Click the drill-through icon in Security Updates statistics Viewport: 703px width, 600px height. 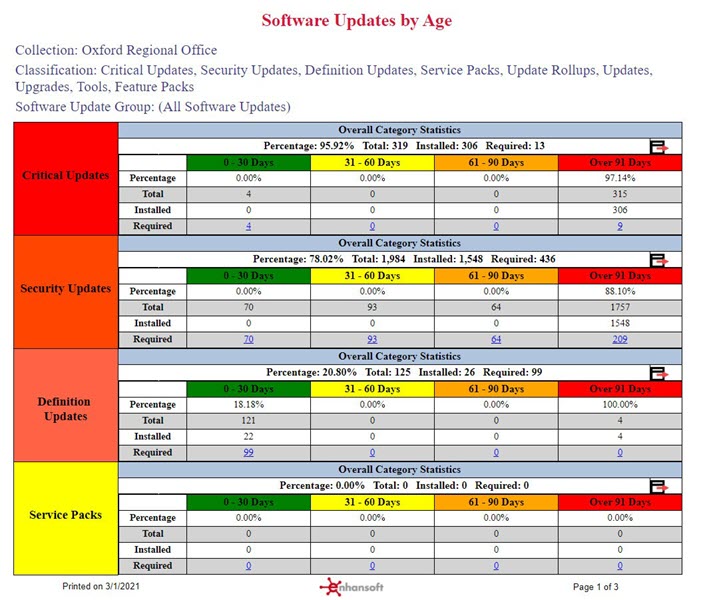tap(659, 259)
